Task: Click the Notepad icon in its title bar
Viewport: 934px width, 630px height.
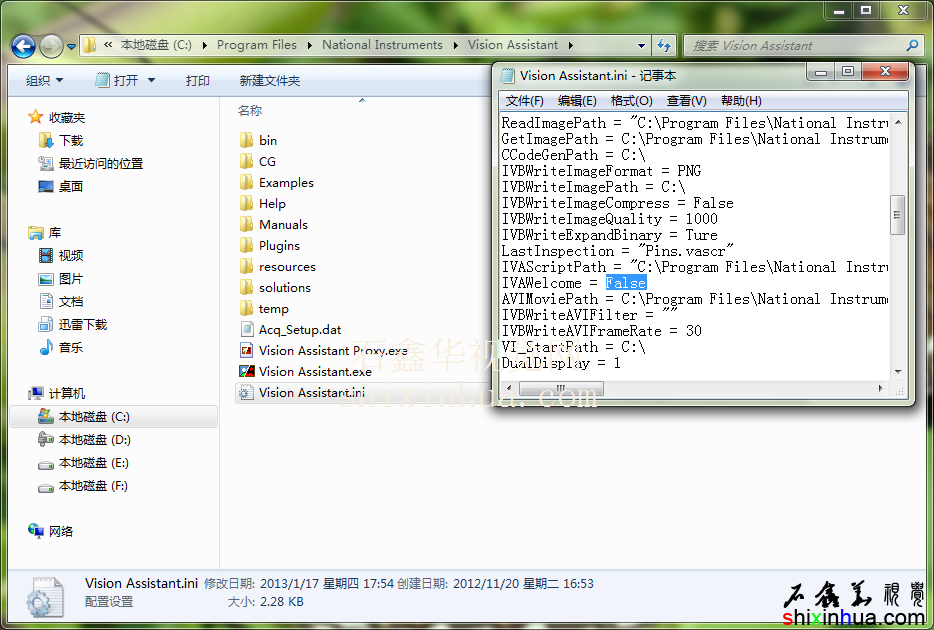Action: pos(508,76)
